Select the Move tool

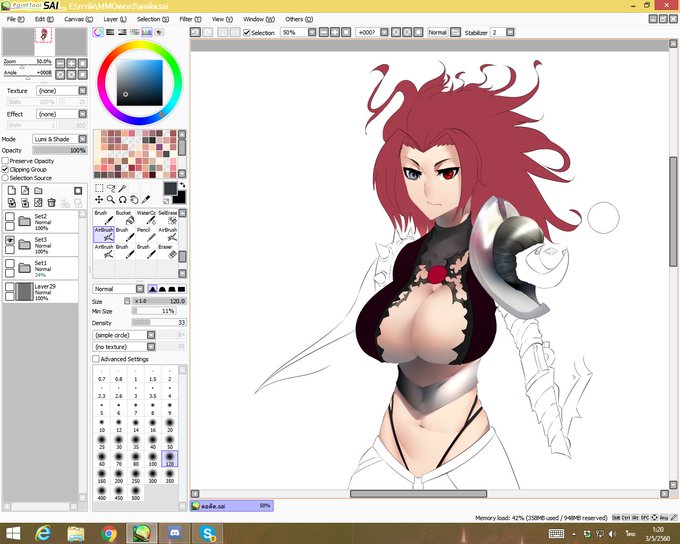[x=99, y=200]
